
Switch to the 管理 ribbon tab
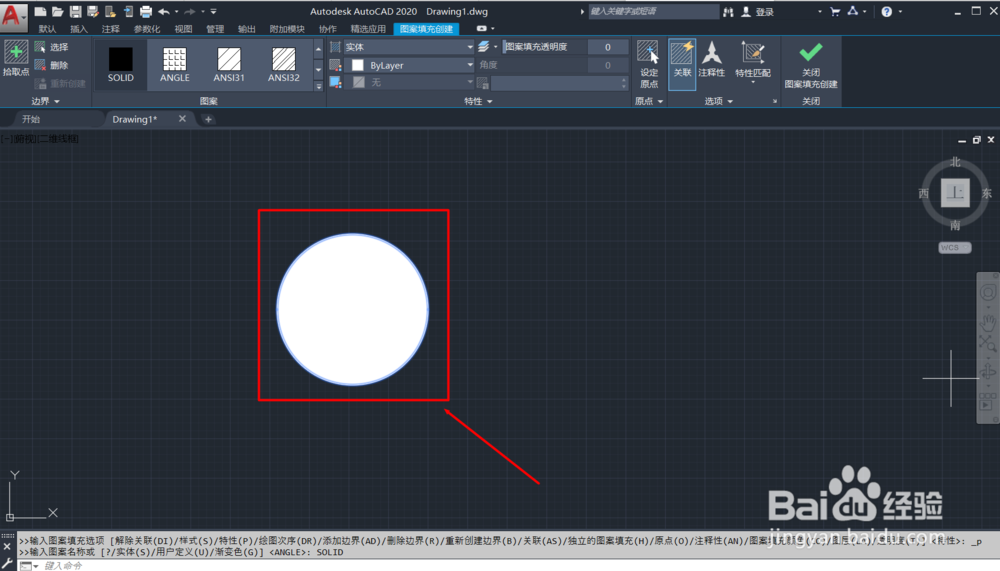tap(215, 29)
